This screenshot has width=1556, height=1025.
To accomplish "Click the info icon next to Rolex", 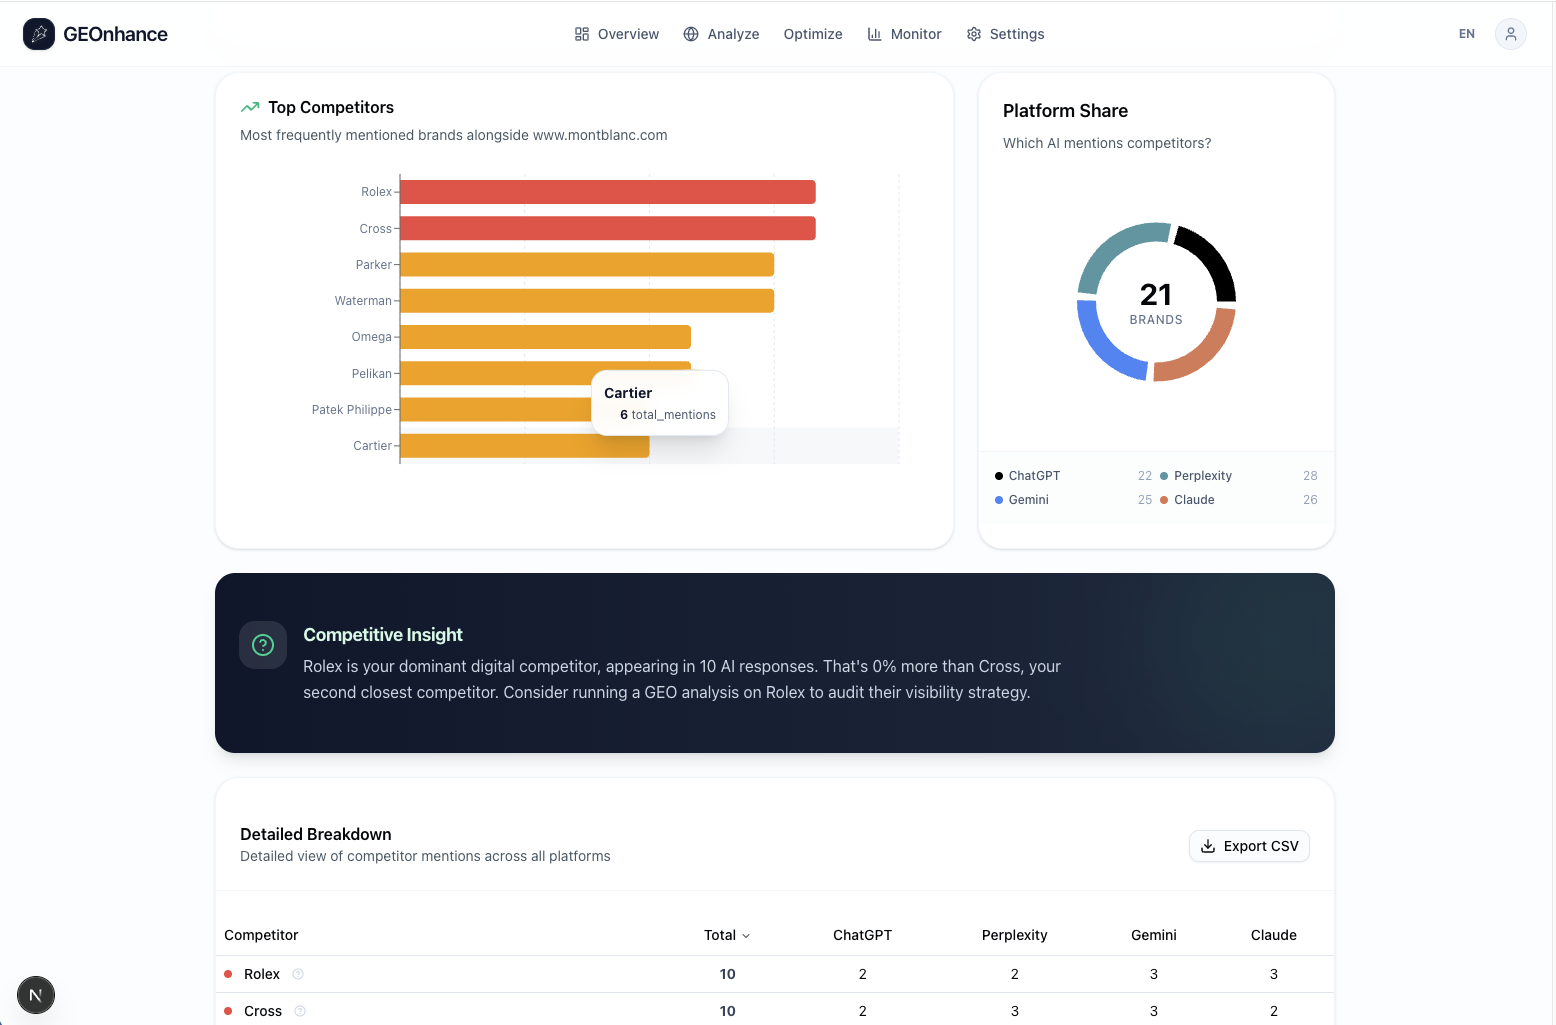I will pos(298,974).
